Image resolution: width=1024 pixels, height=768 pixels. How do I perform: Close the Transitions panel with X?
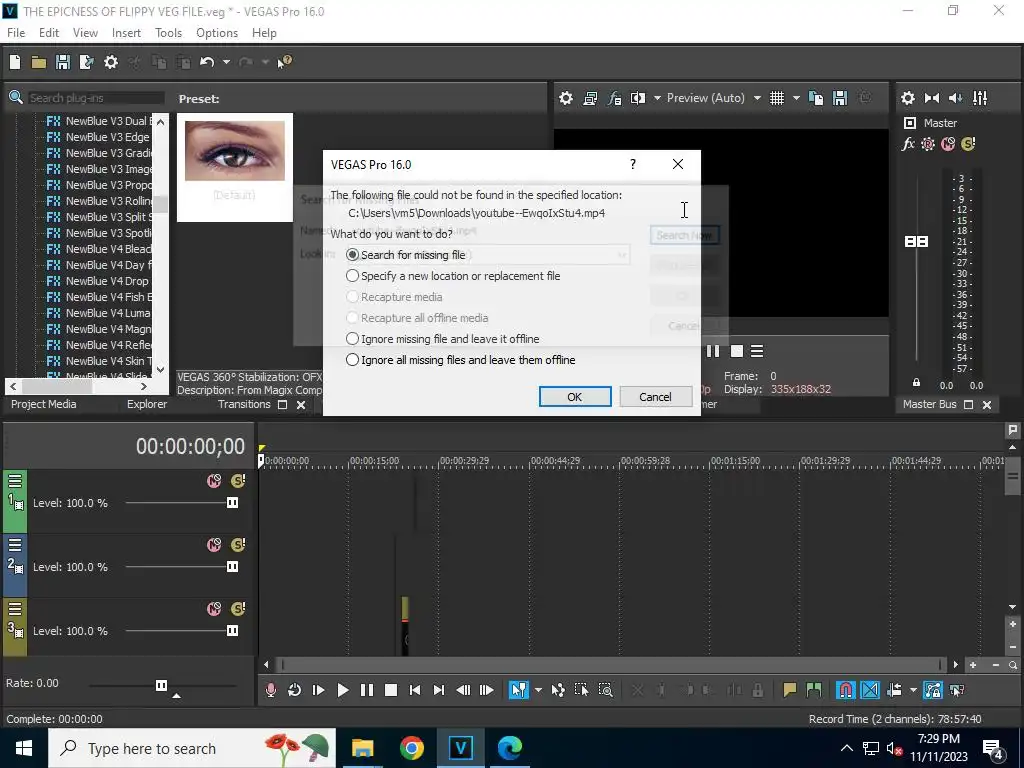pyautogui.click(x=301, y=405)
